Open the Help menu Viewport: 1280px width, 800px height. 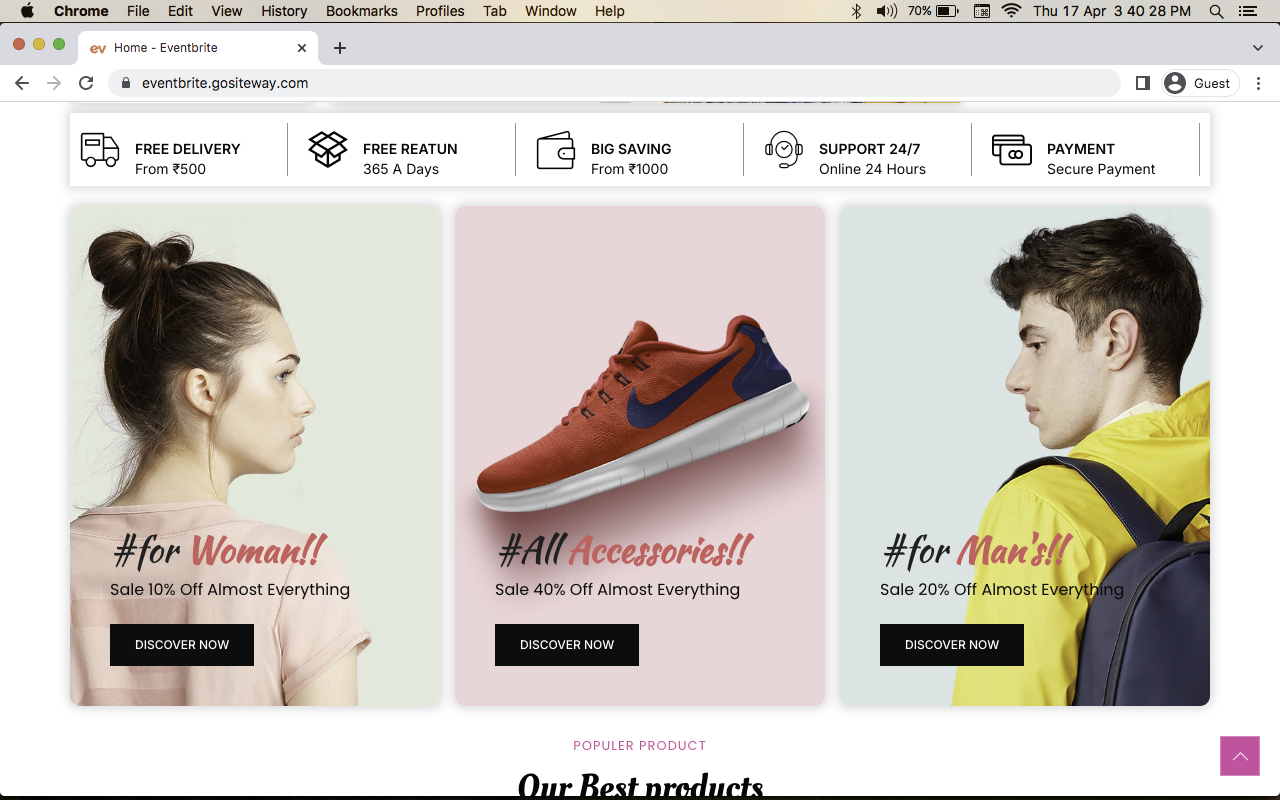(x=609, y=11)
